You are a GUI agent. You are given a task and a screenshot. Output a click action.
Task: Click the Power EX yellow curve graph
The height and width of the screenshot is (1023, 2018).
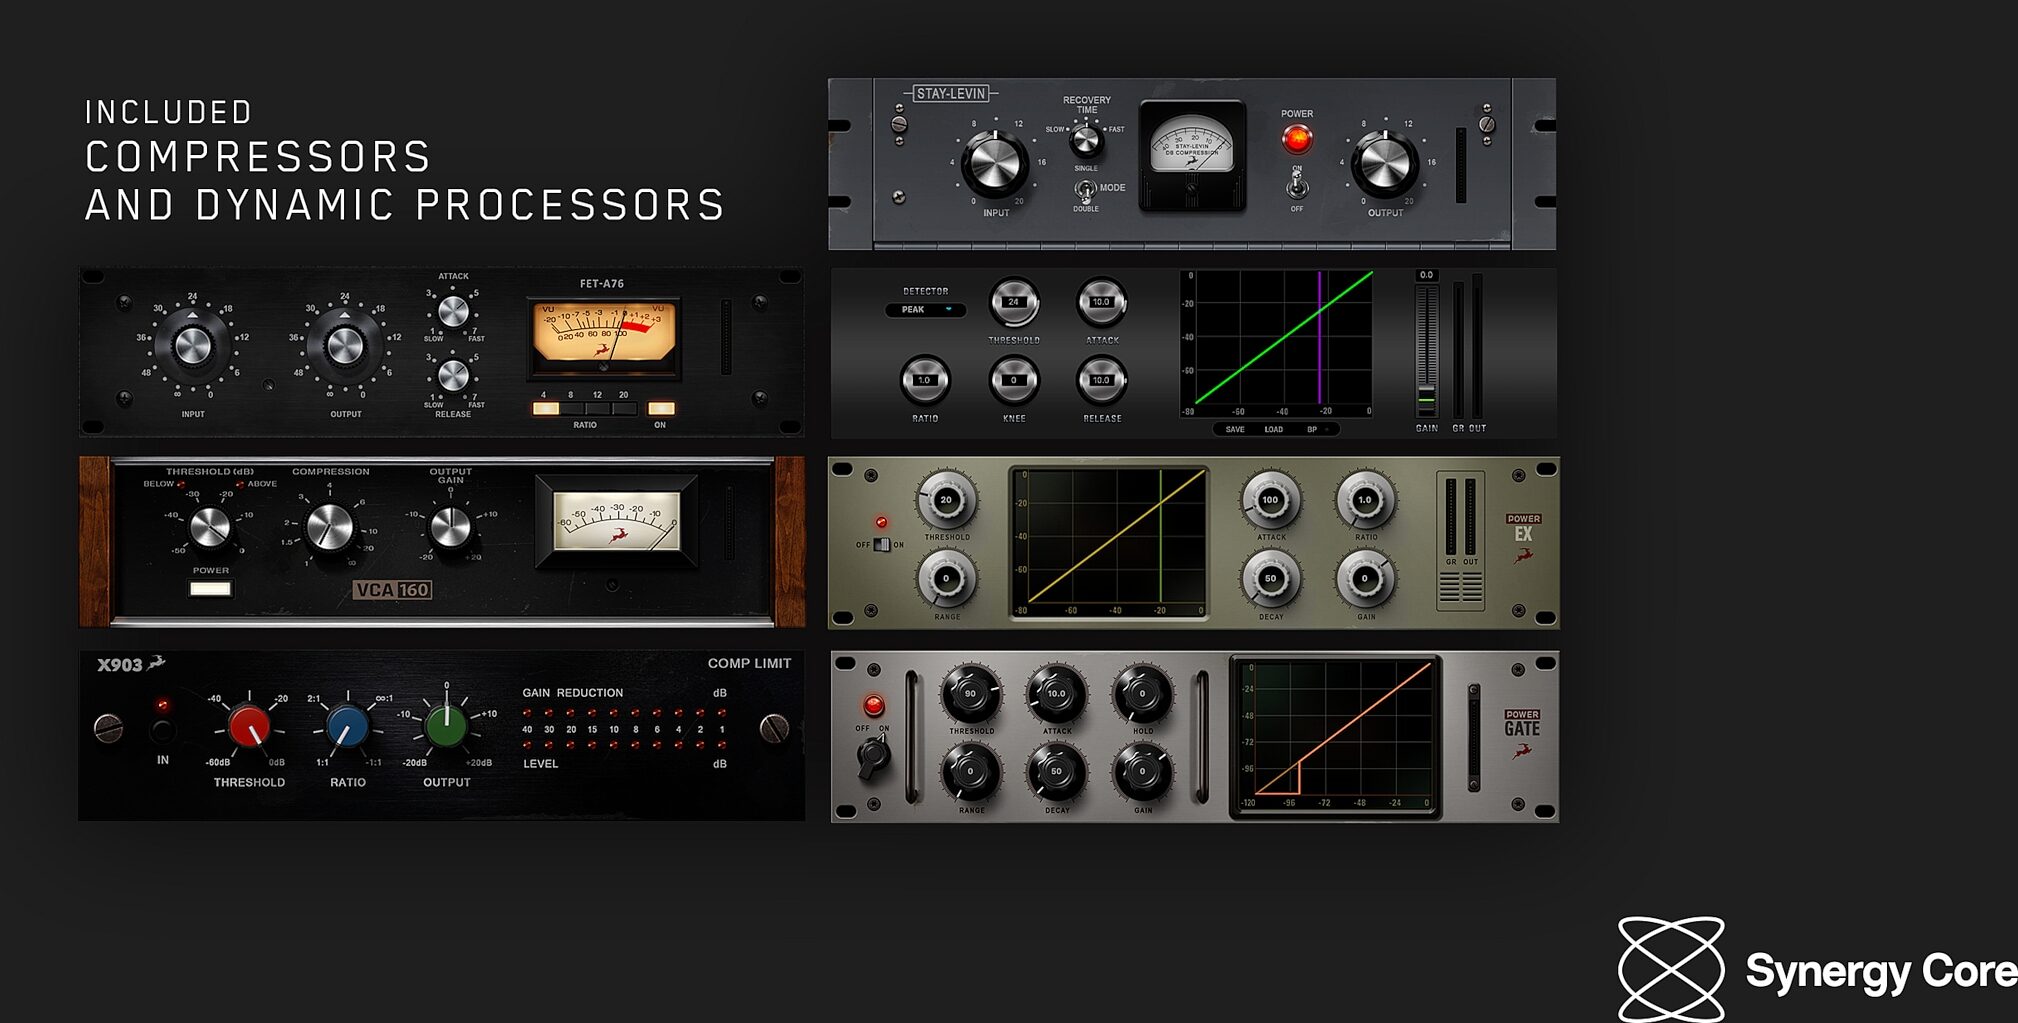1109,543
